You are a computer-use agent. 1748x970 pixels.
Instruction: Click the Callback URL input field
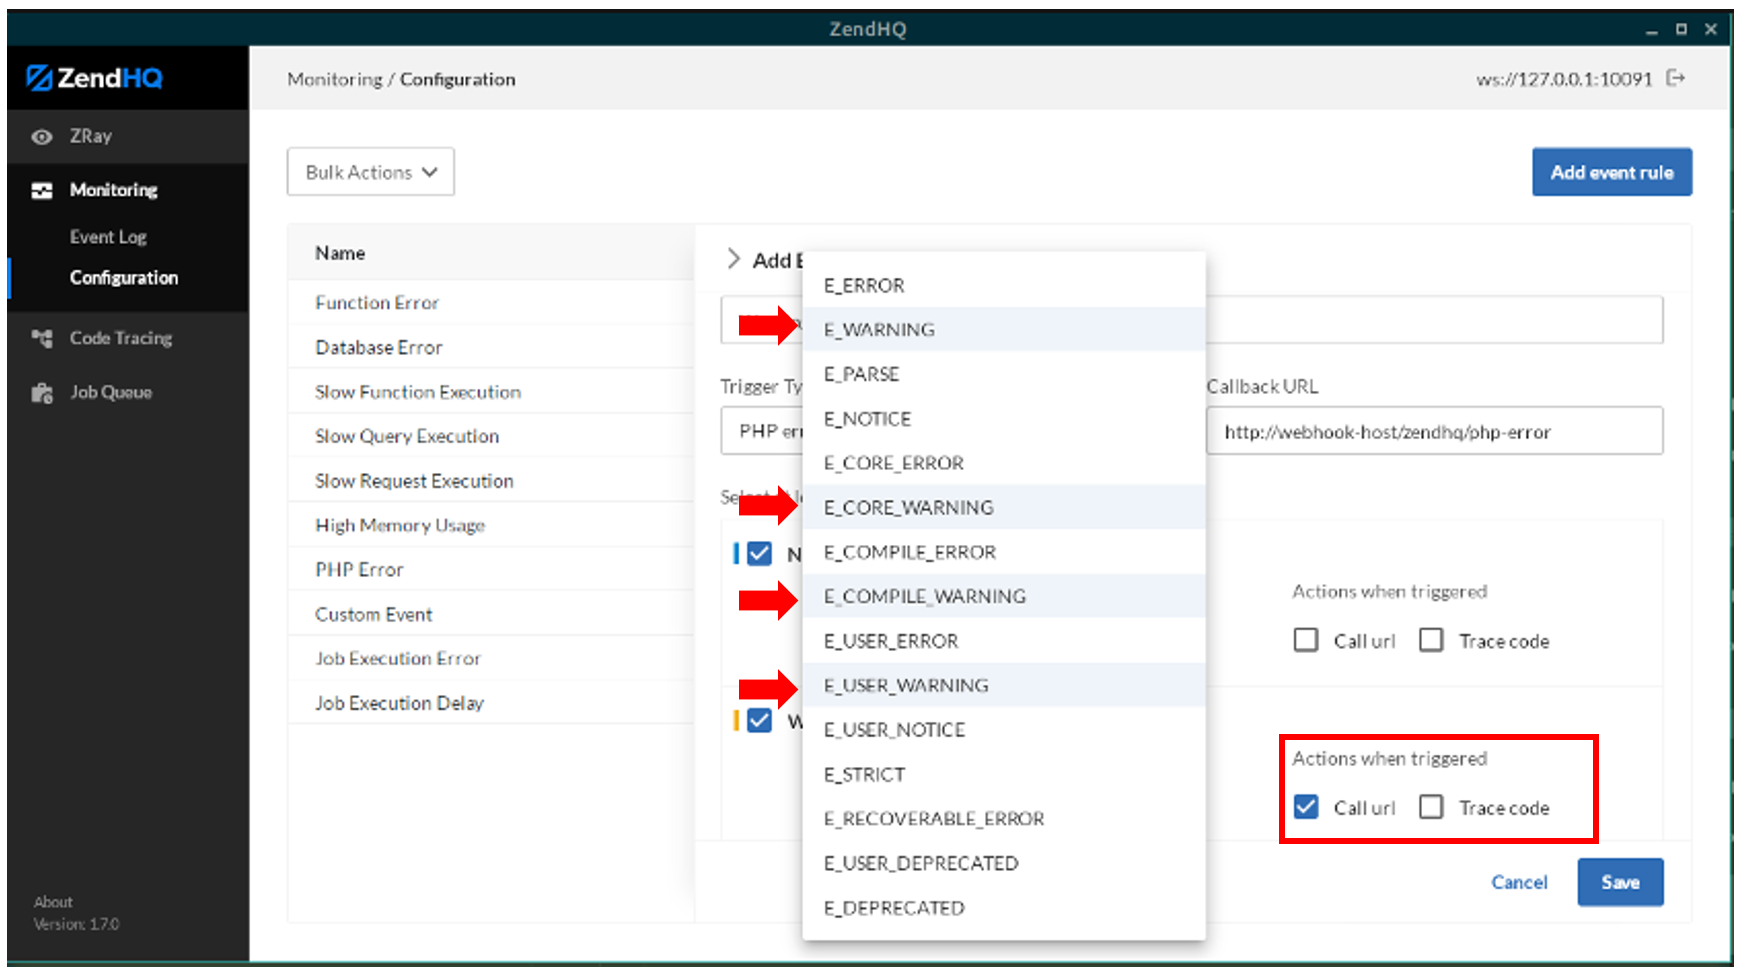[1435, 431]
